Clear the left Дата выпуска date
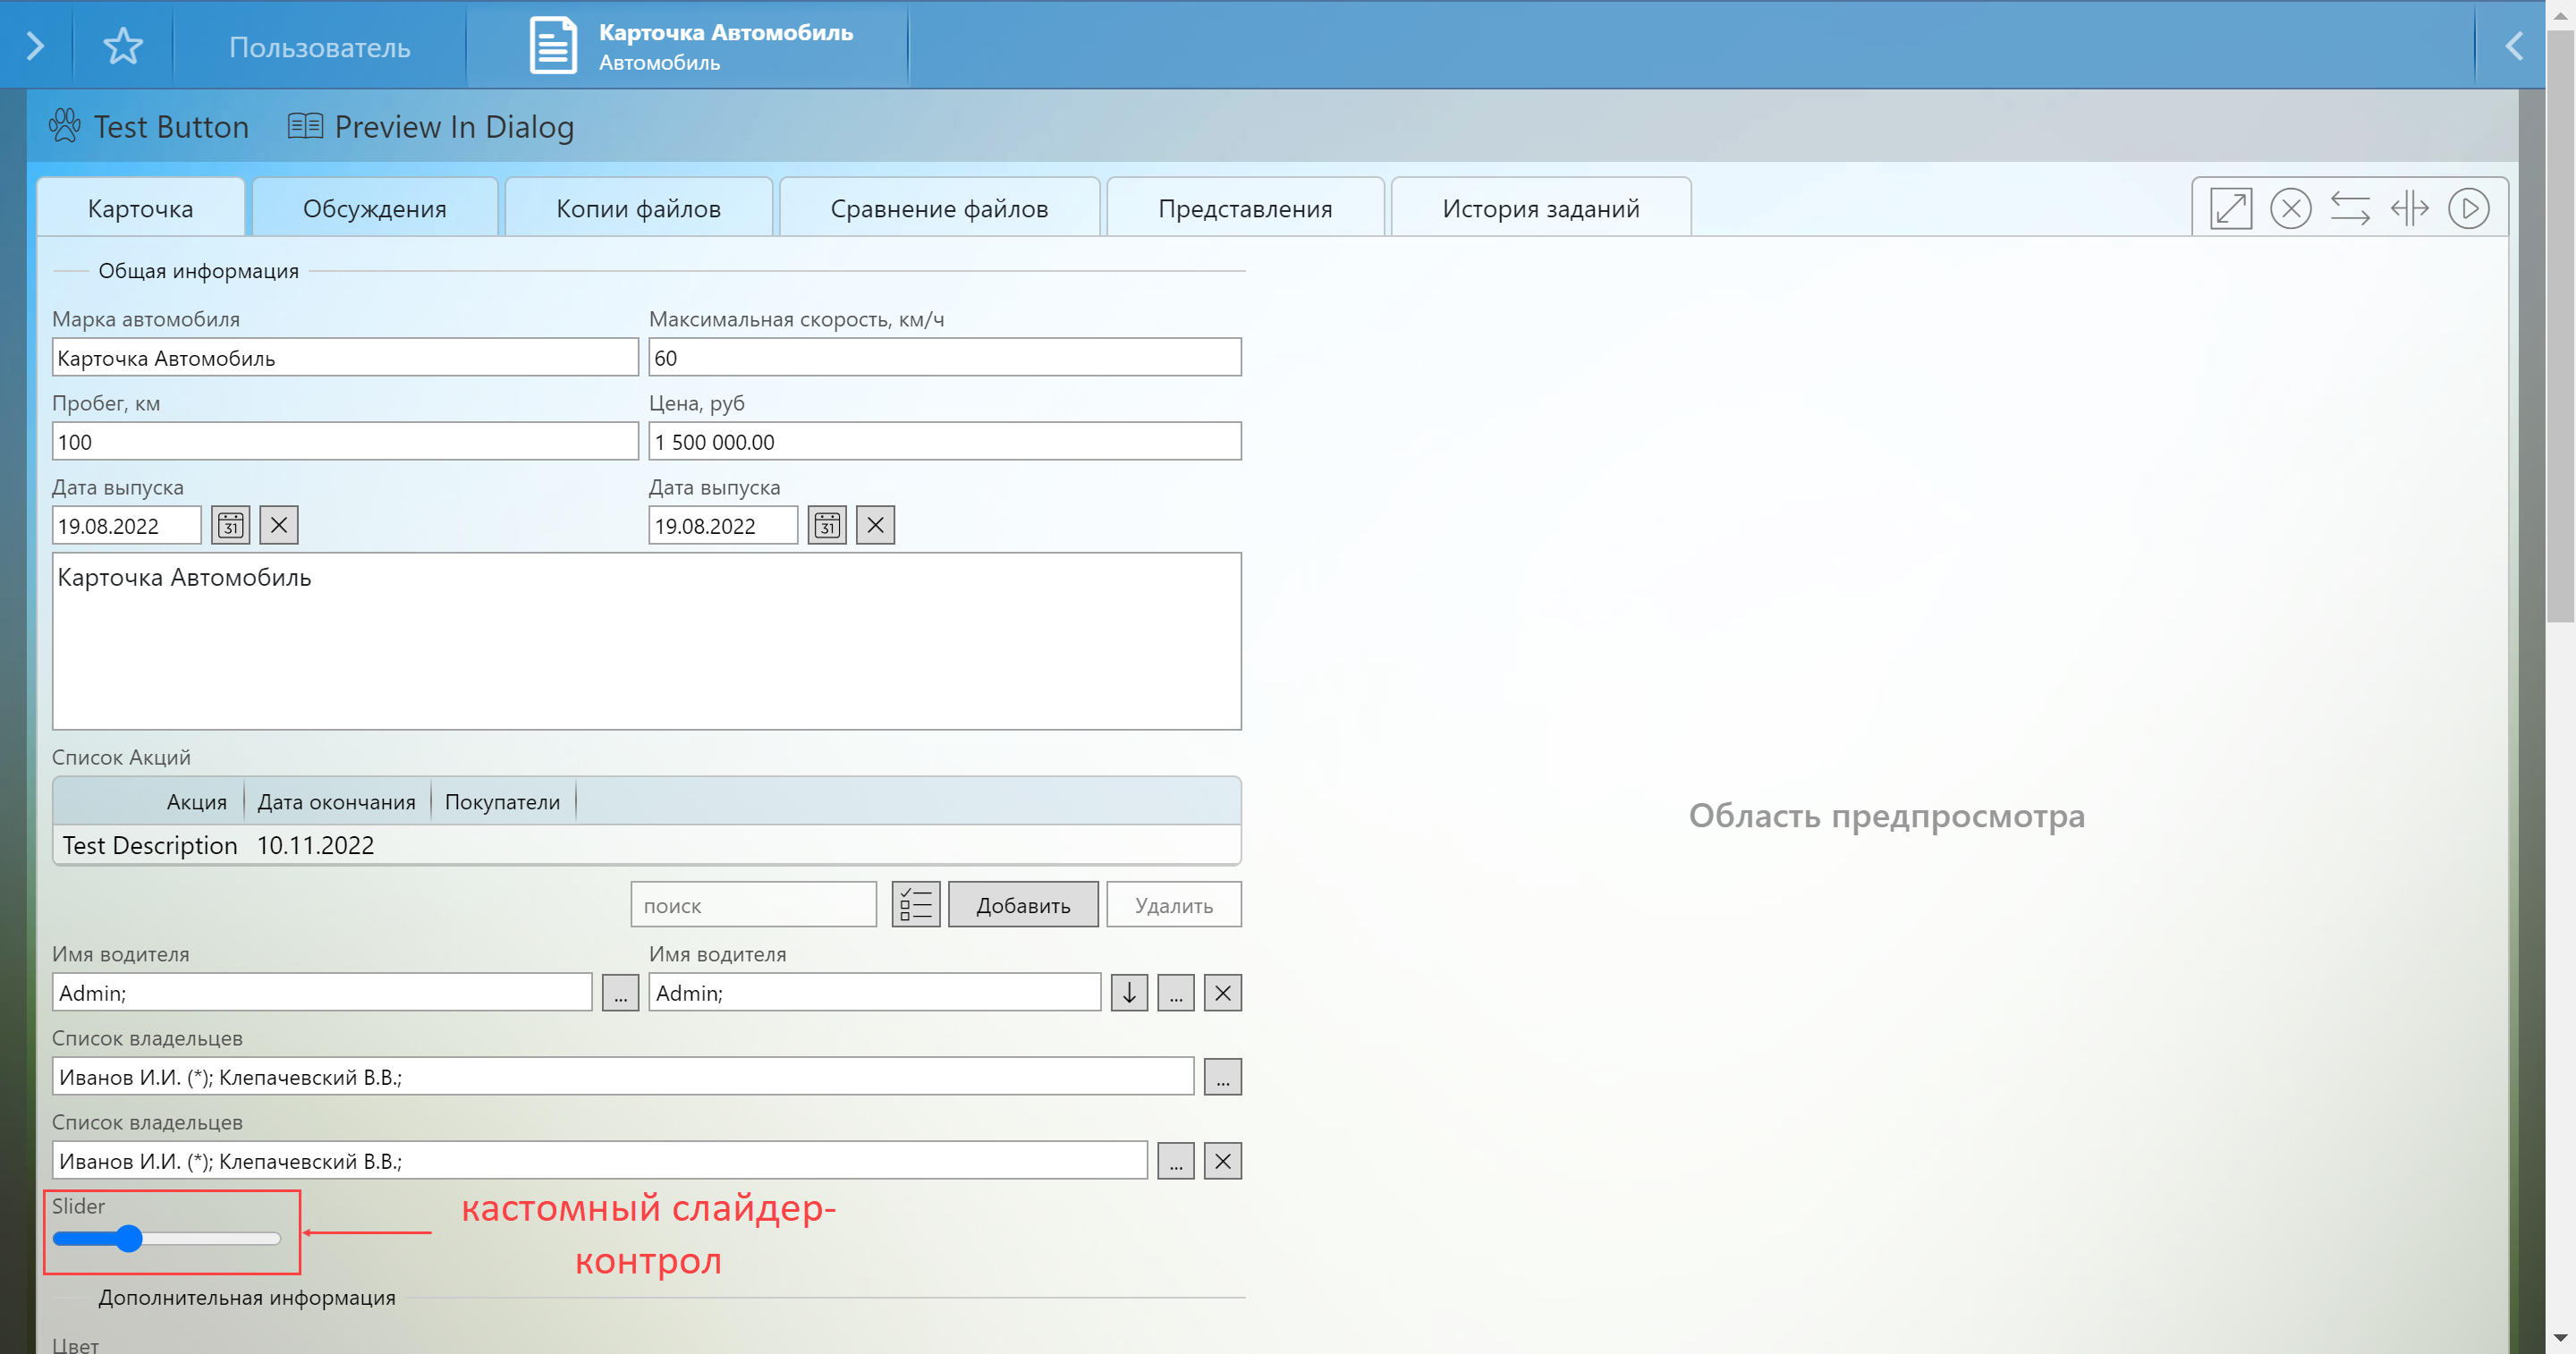This screenshot has width=2576, height=1354. pos(279,525)
